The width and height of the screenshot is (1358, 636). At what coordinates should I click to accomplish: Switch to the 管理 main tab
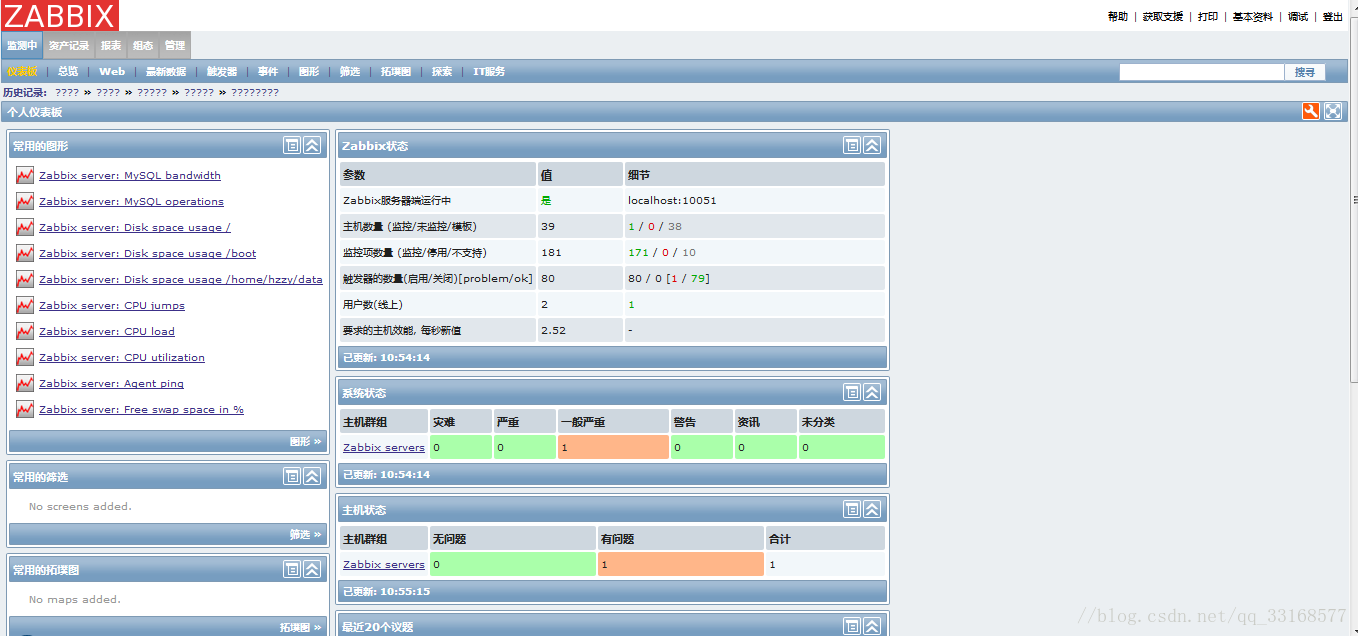point(175,45)
